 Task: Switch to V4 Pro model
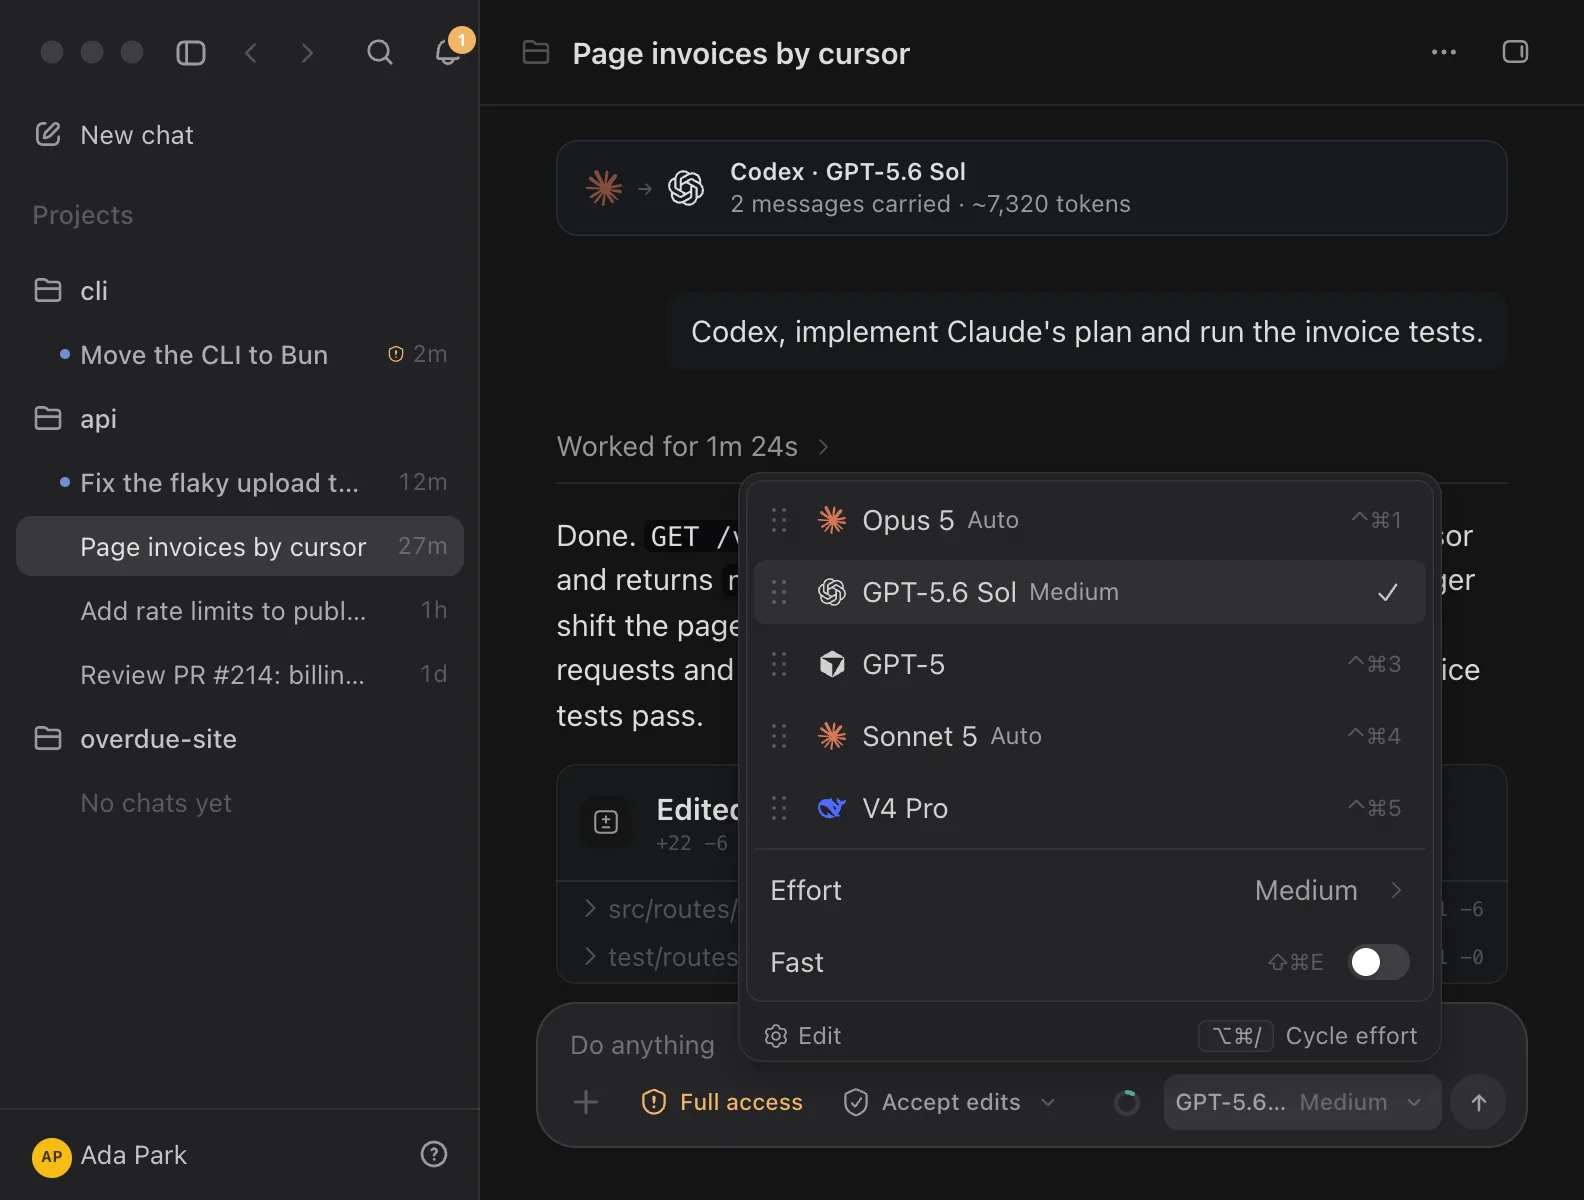pyautogui.click(x=1089, y=808)
